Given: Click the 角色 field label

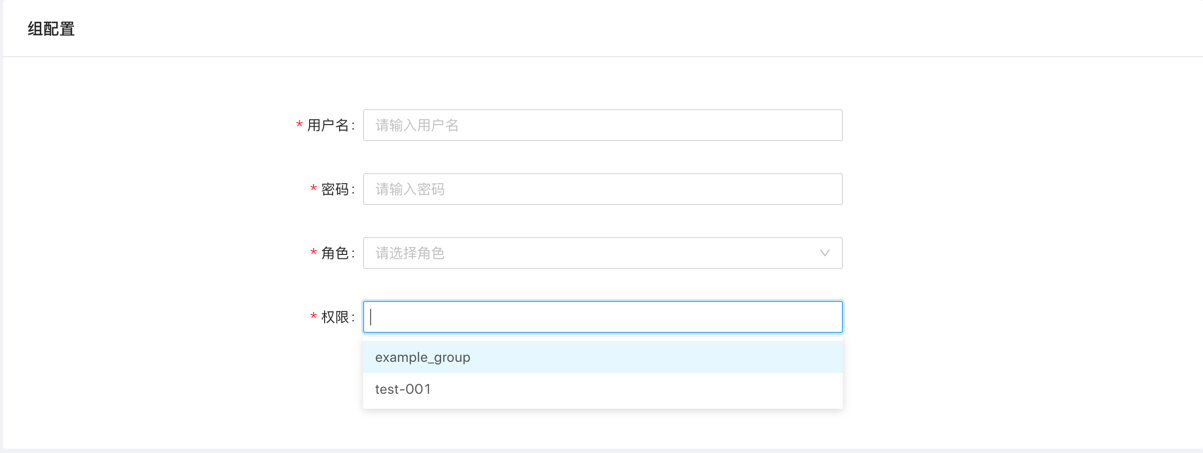Looking at the screenshot, I should (x=335, y=253).
